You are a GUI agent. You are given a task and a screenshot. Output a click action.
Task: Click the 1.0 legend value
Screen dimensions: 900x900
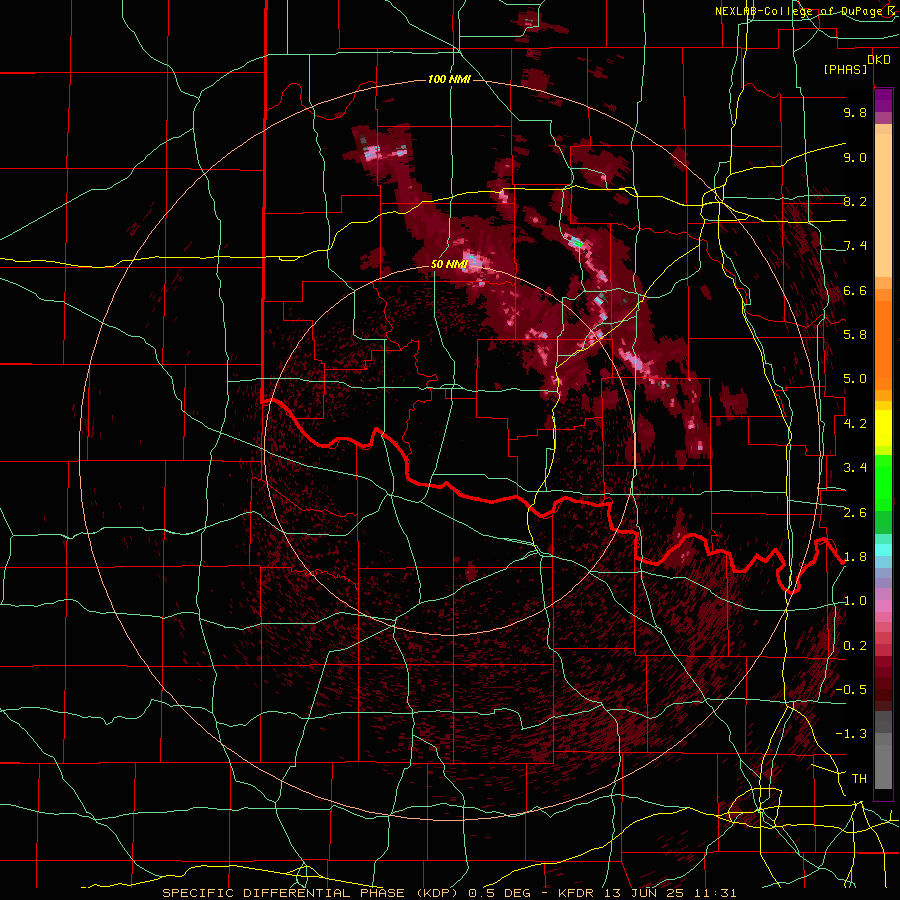tap(855, 601)
